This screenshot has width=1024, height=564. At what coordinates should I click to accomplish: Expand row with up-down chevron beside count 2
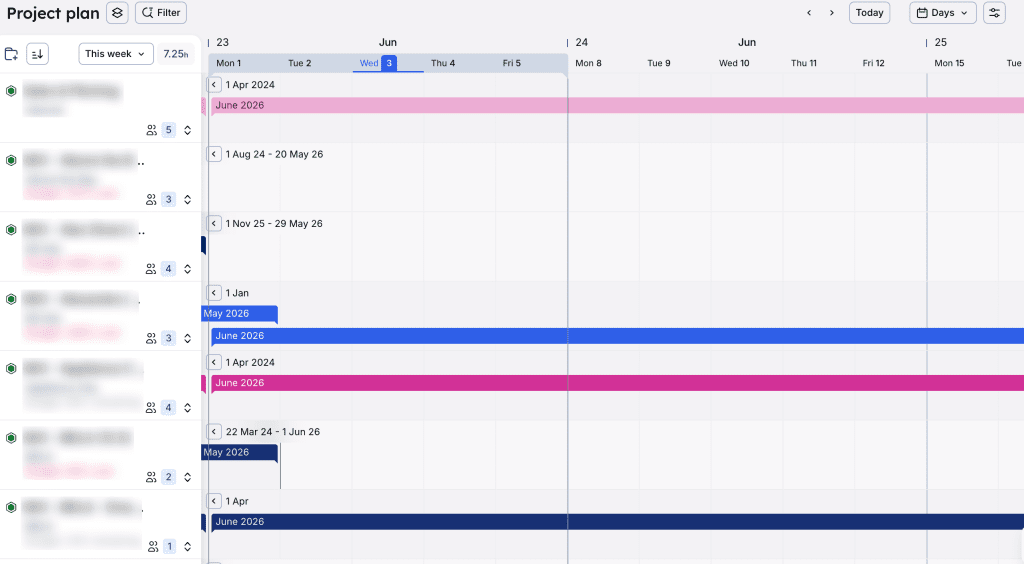pos(187,477)
